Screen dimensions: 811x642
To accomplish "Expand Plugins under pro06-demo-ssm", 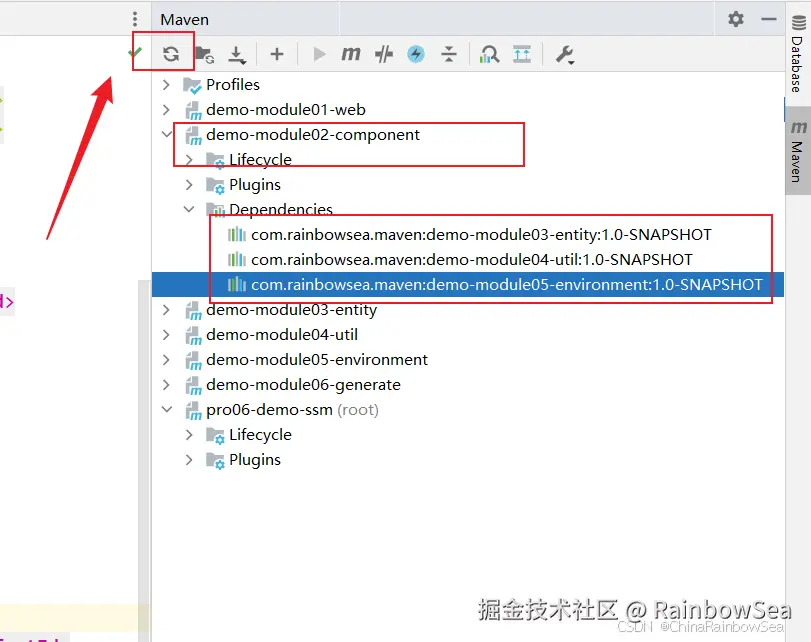I will pyautogui.click(x=189, y=459).
